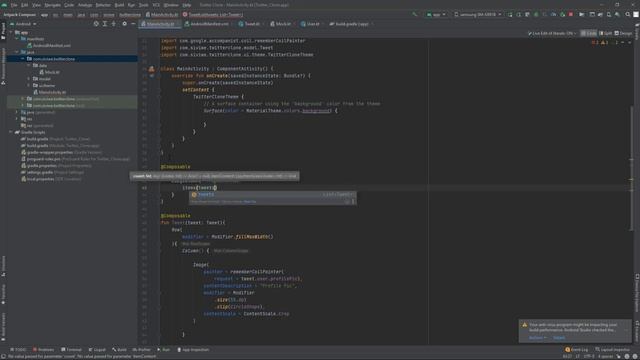Collapse the manifests folder node

(x=17, y=39)
